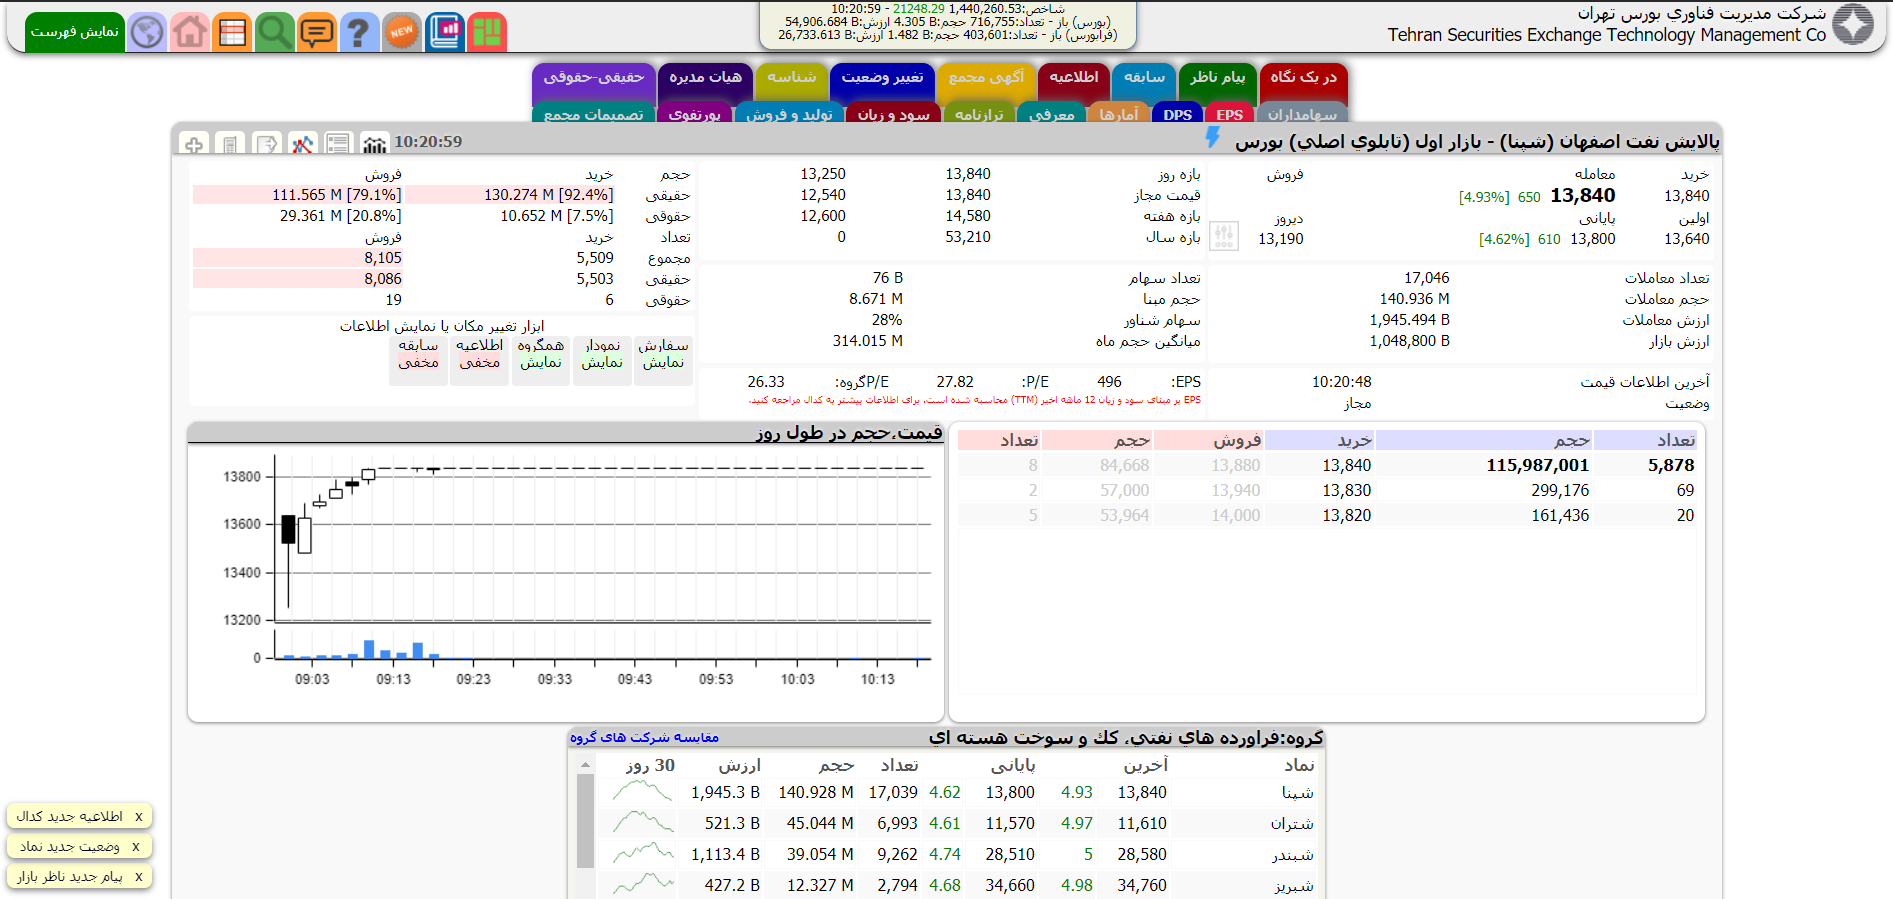Click the مقایسه شرکت های گروه link
Screen dimensions: 1893x899
click(x=644, y=738)
